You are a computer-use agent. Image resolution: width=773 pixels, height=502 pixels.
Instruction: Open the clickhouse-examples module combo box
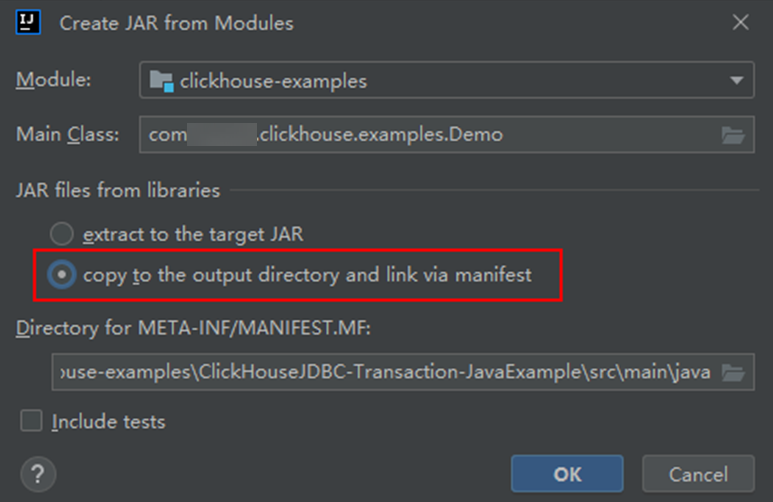[447, 80]
